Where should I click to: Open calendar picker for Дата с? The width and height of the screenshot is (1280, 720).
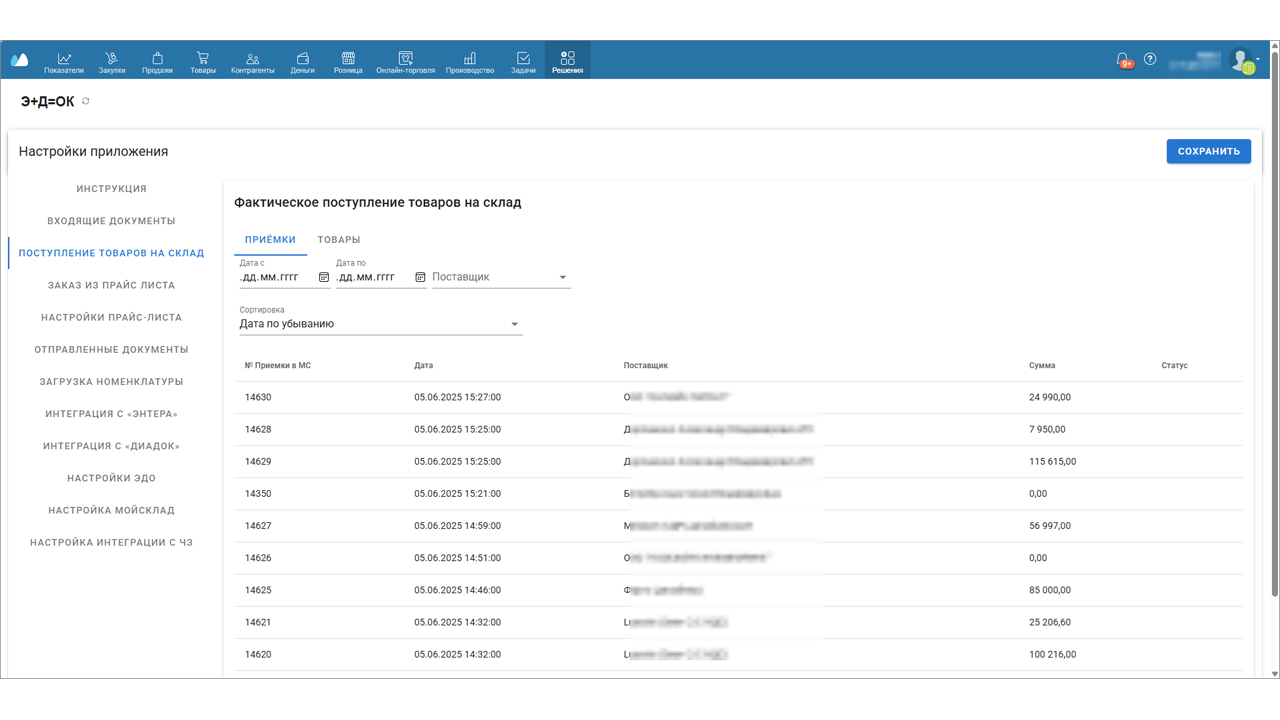coord(324,277)
